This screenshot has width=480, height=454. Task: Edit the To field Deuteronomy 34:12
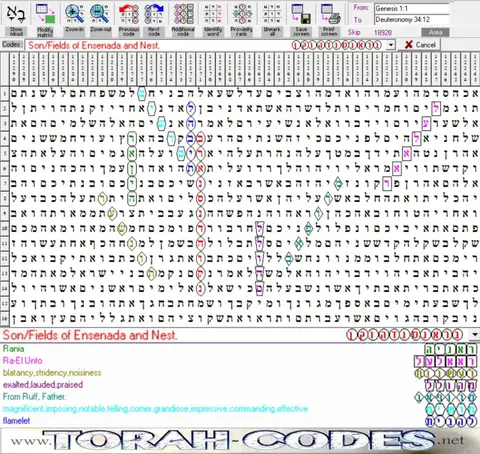tap(411, 20)
